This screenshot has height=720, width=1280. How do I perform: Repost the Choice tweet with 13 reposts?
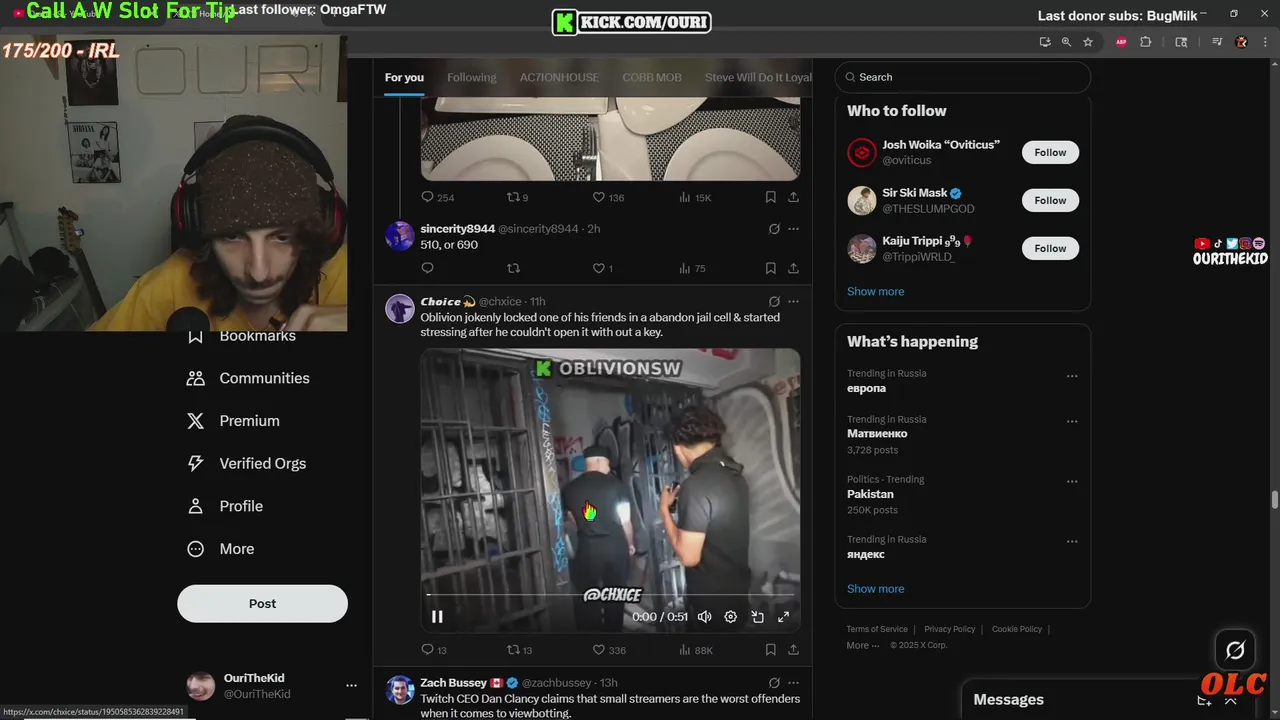pos(519,650)
